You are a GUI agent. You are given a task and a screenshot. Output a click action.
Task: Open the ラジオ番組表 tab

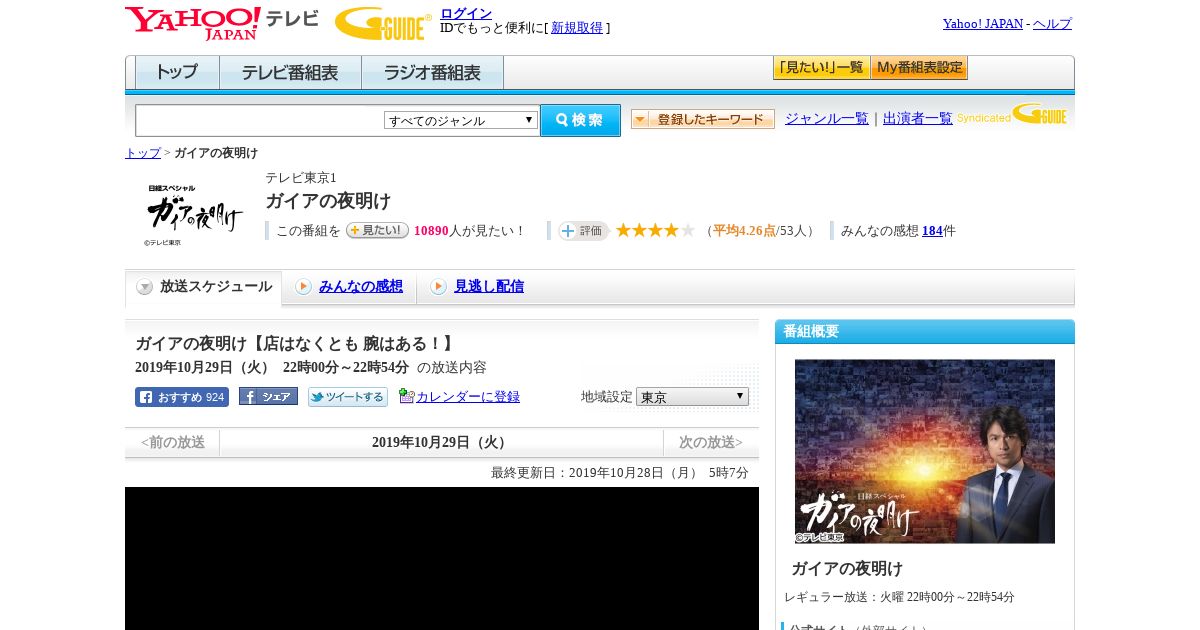[x=432, y=73]
